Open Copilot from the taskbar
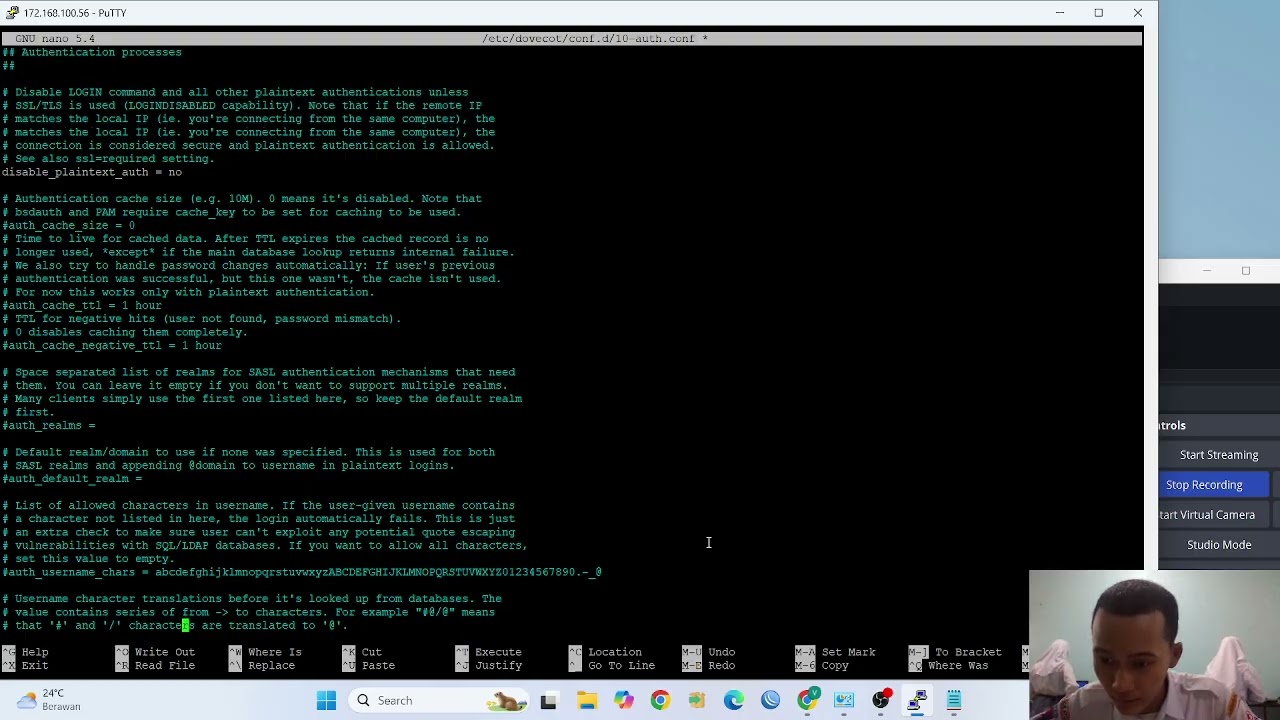Image resolution: width=1280 pixels, height=720 pixels. [623, 700]
